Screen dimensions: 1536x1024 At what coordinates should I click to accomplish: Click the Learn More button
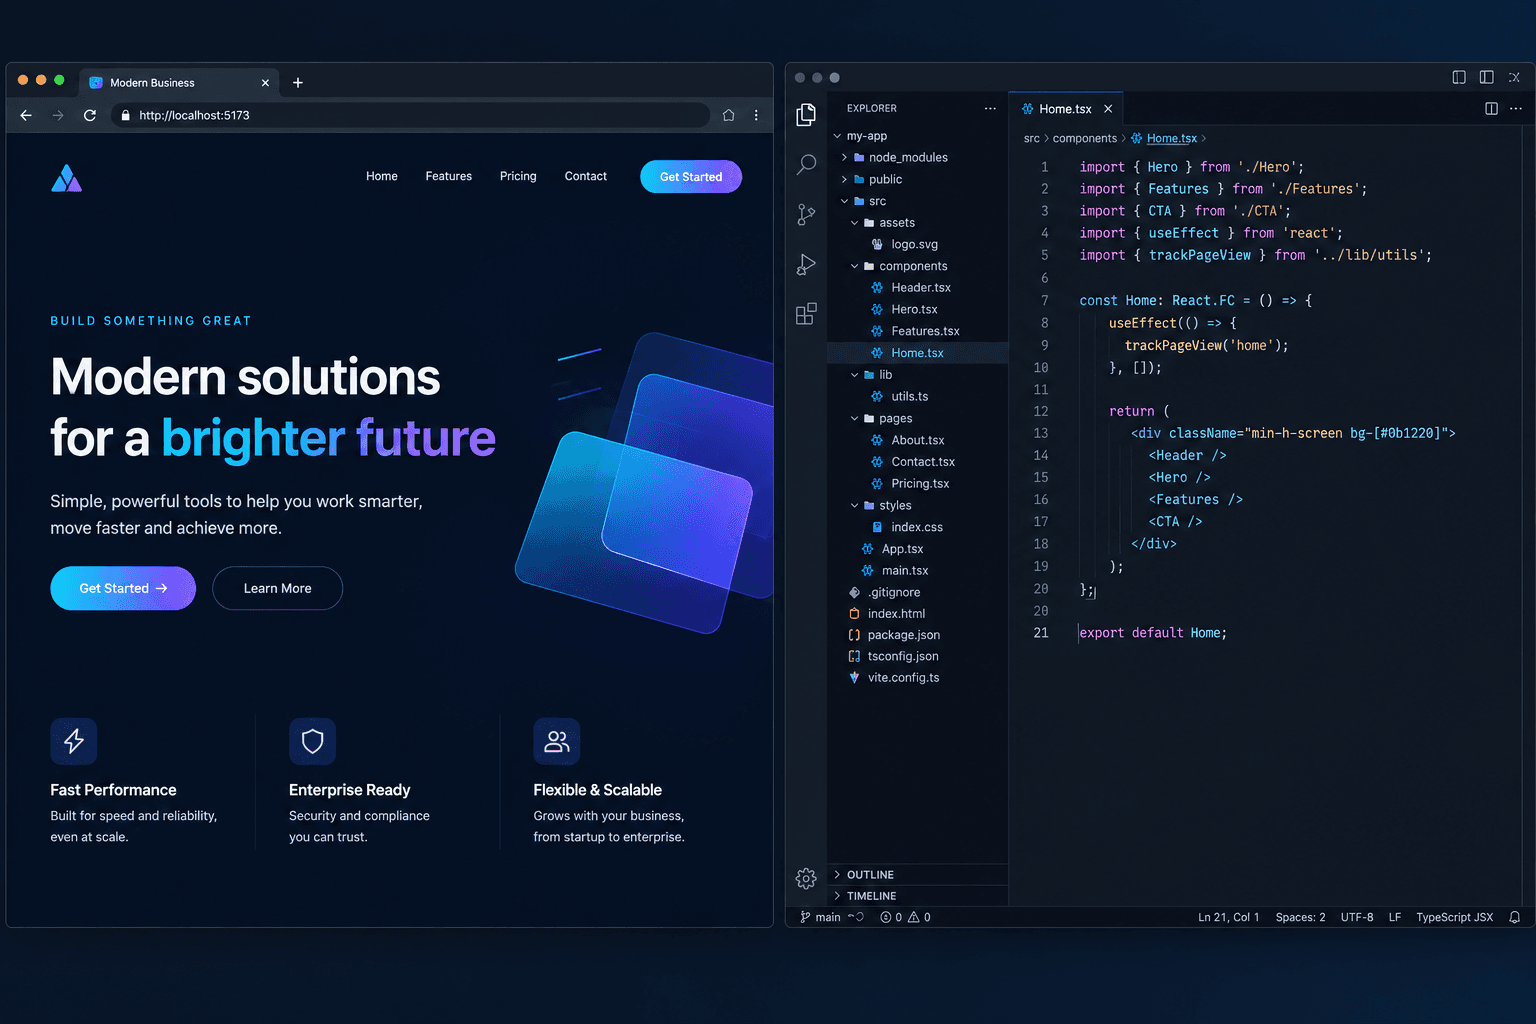click(278, 588)
